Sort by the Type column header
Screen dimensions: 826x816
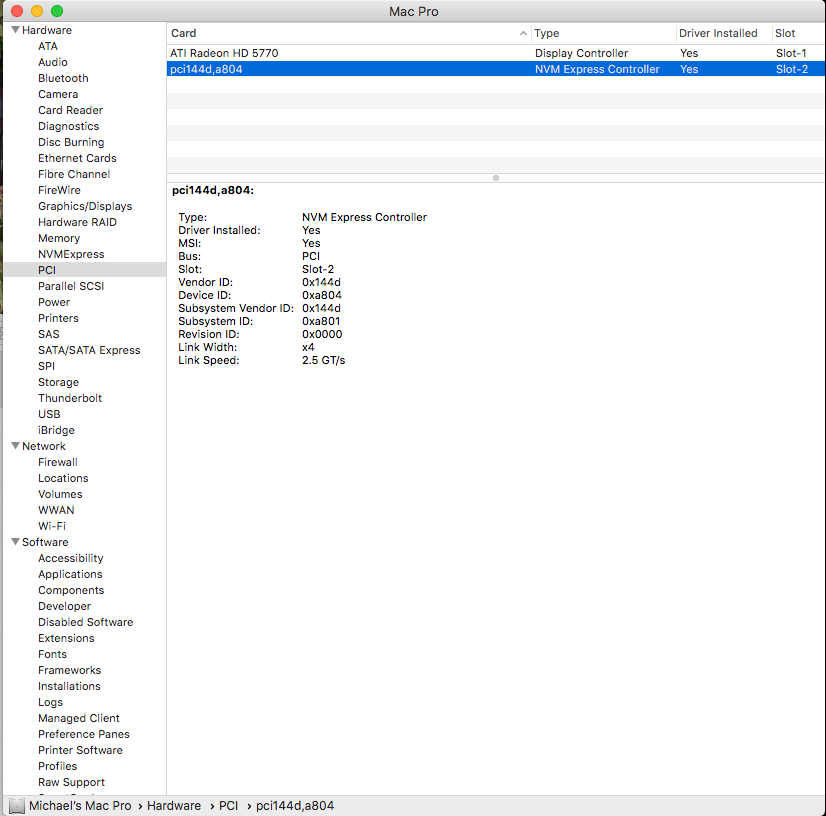pos(603,33)
